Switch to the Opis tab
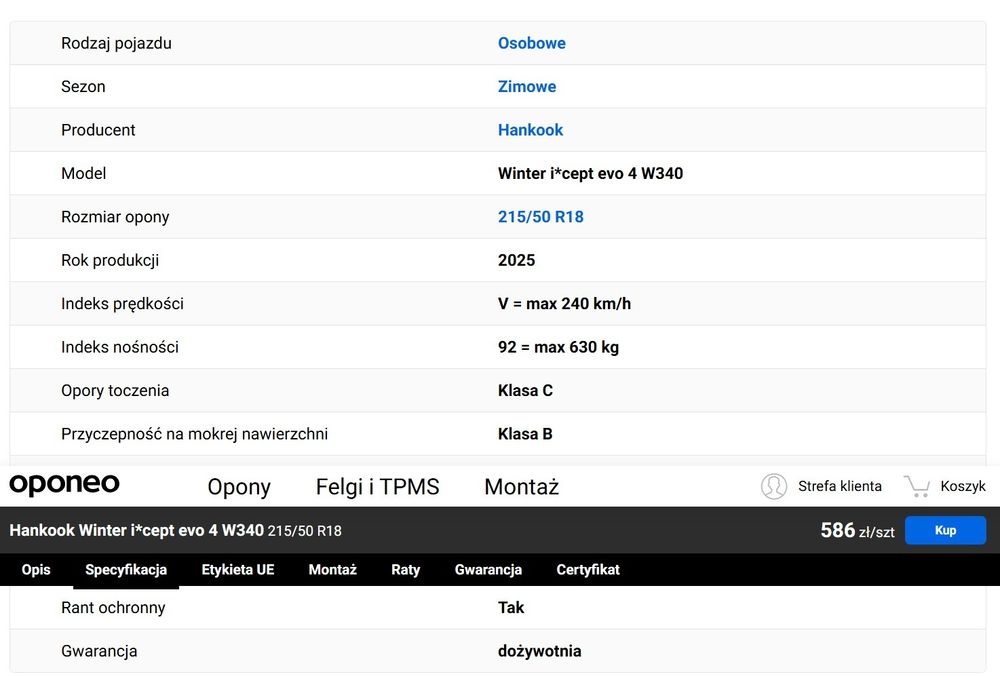Viewport: 1000px width, 676px height. click(36, 569)
